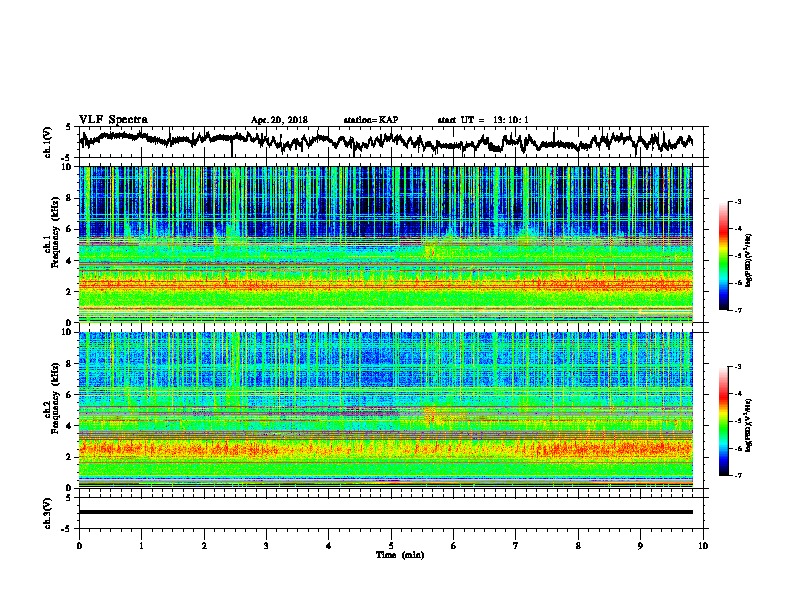The height and width of the screenshot is (612, 792).
Task: Click time axis tick label 8
Action: [x=578, y=546]
